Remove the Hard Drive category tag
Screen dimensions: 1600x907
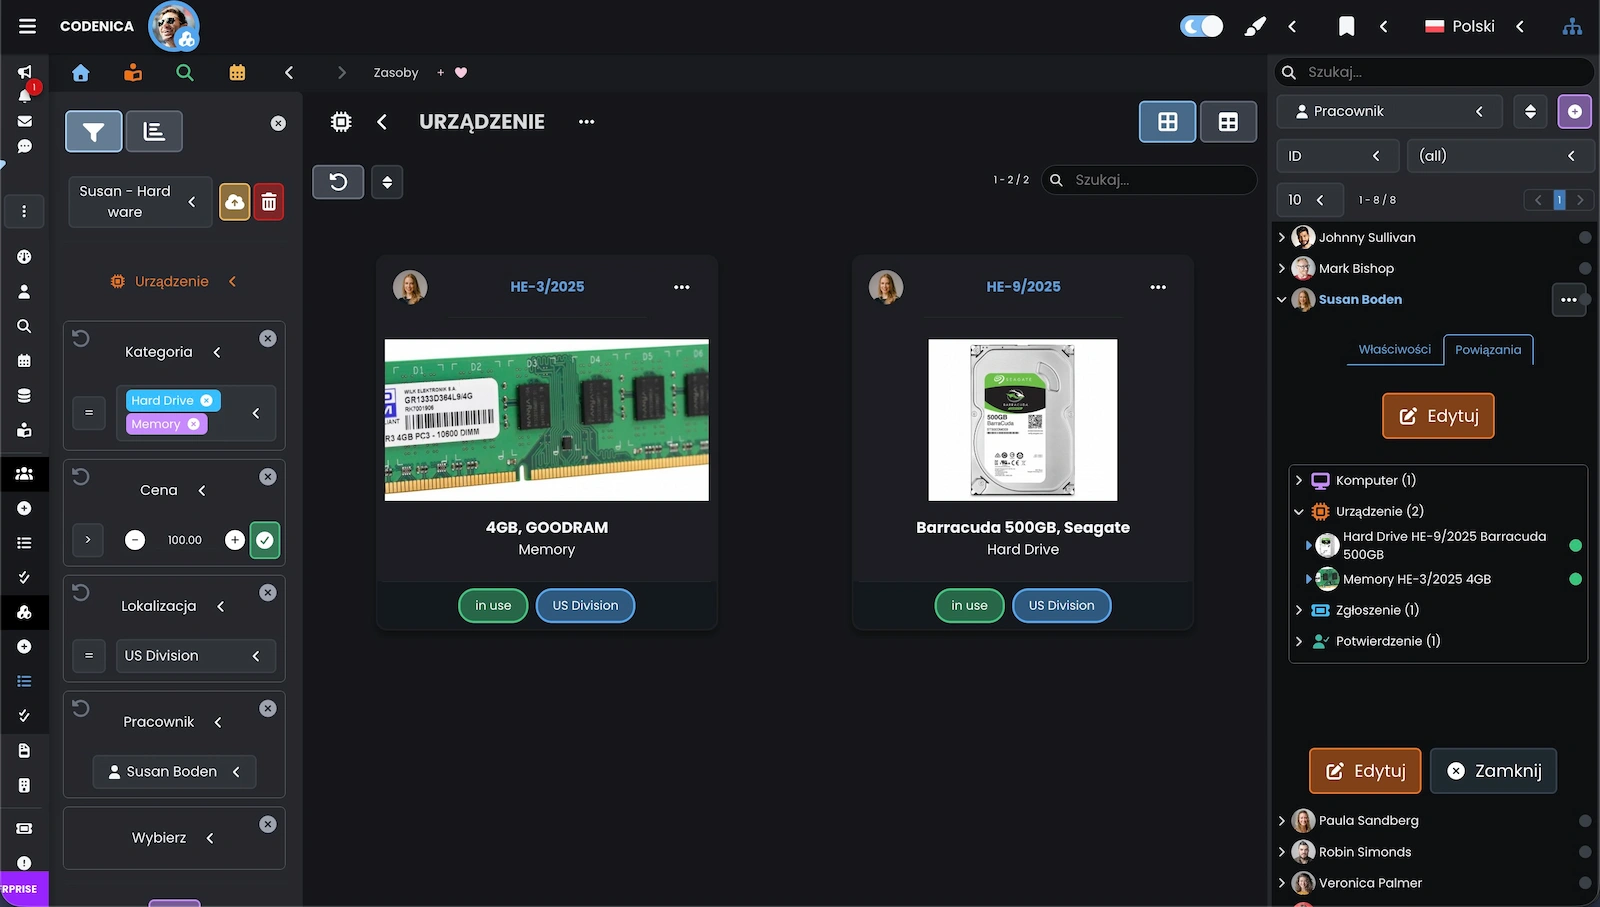[x=207, y=401]
